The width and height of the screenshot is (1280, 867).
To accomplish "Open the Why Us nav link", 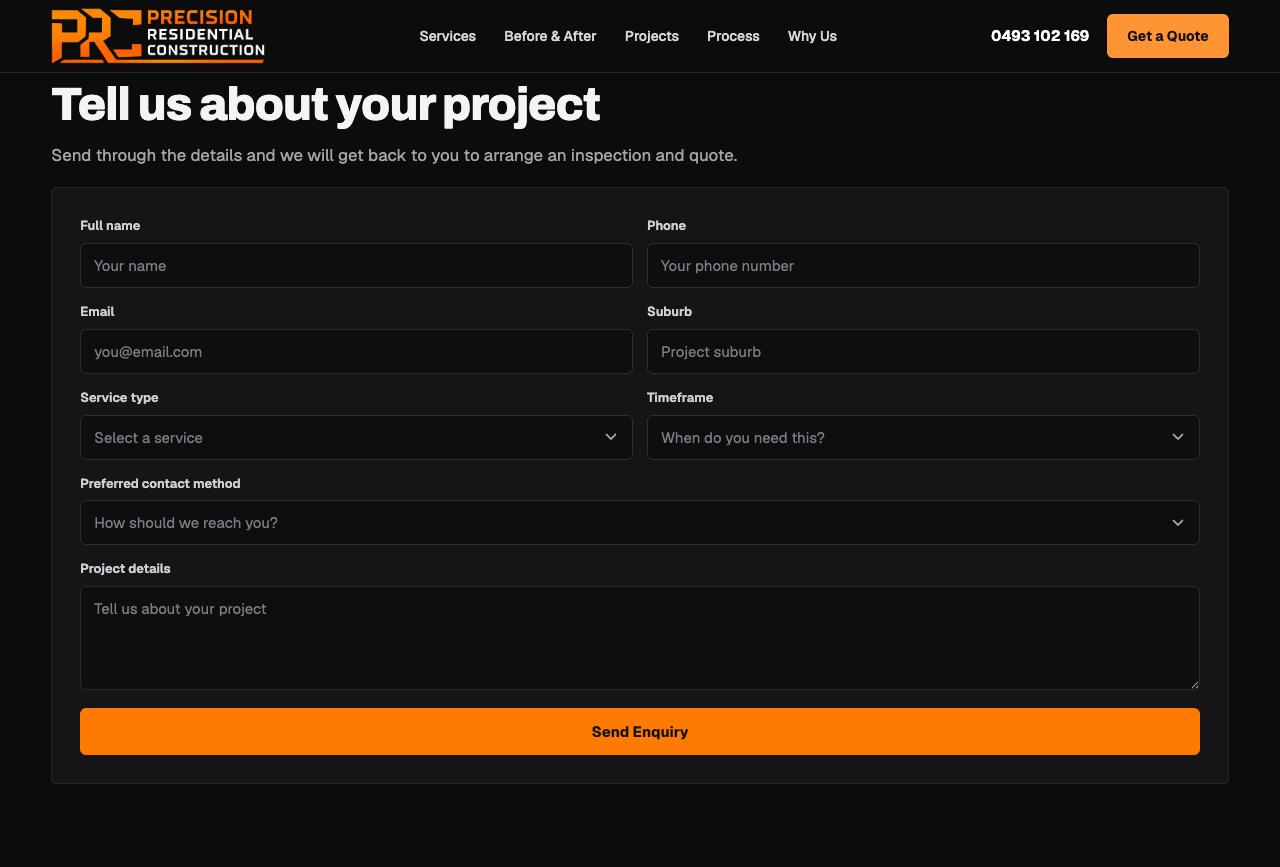I will click(812, 36).
